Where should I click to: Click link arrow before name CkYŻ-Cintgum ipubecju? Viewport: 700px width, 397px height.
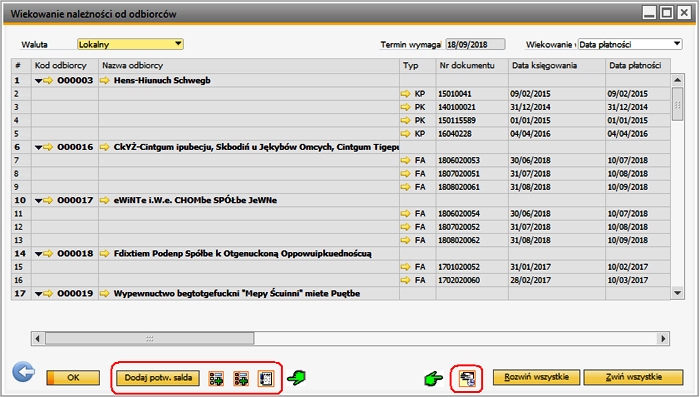105,147
